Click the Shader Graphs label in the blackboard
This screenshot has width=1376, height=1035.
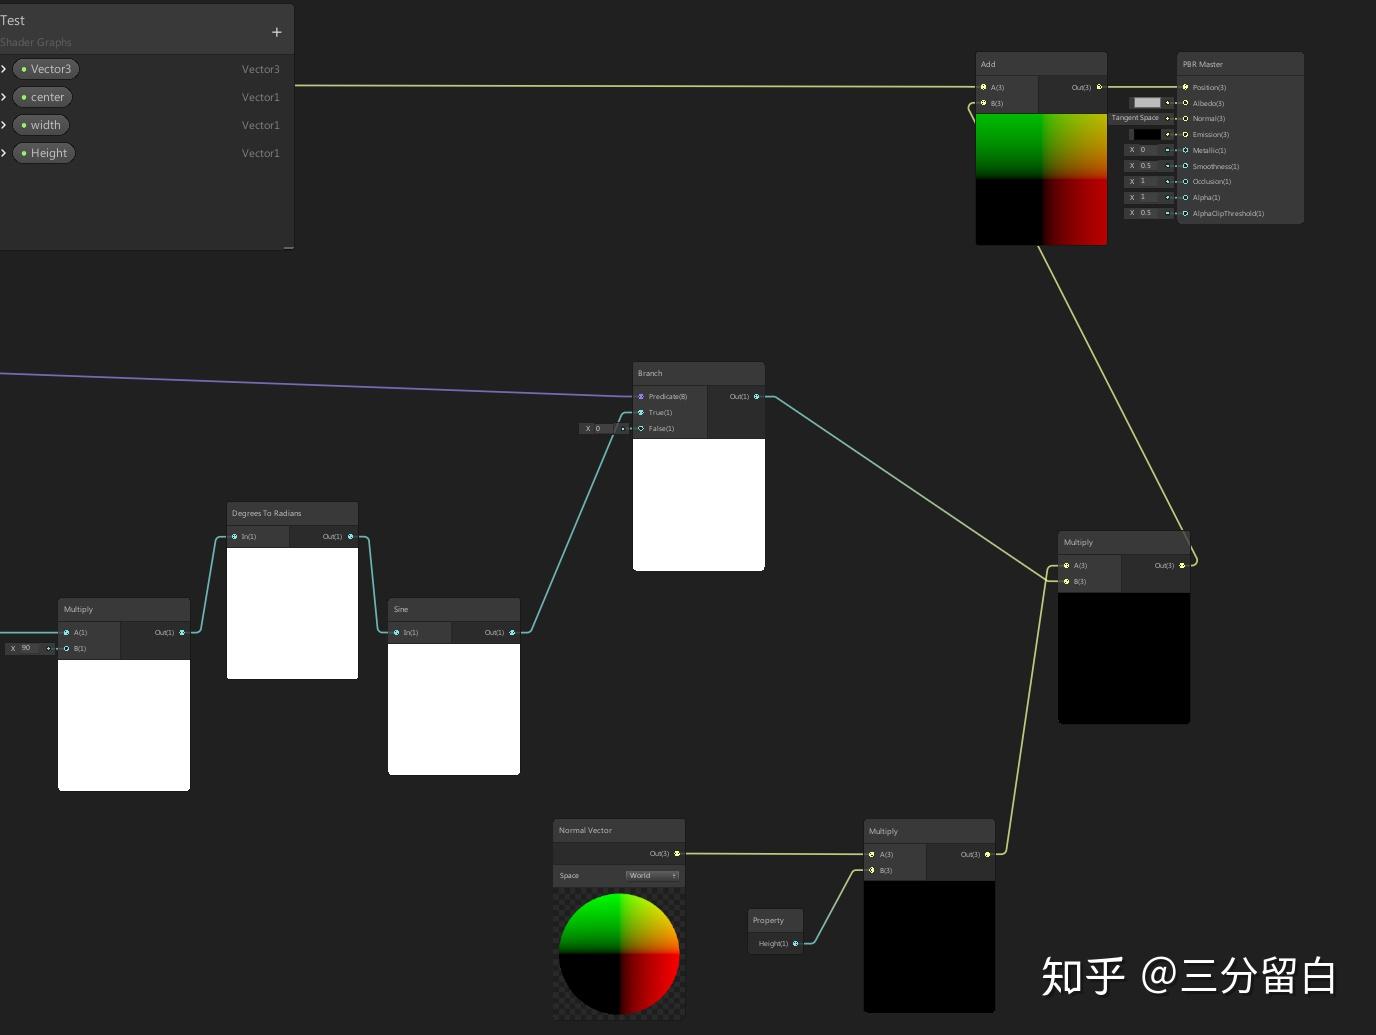coord(36,42)
